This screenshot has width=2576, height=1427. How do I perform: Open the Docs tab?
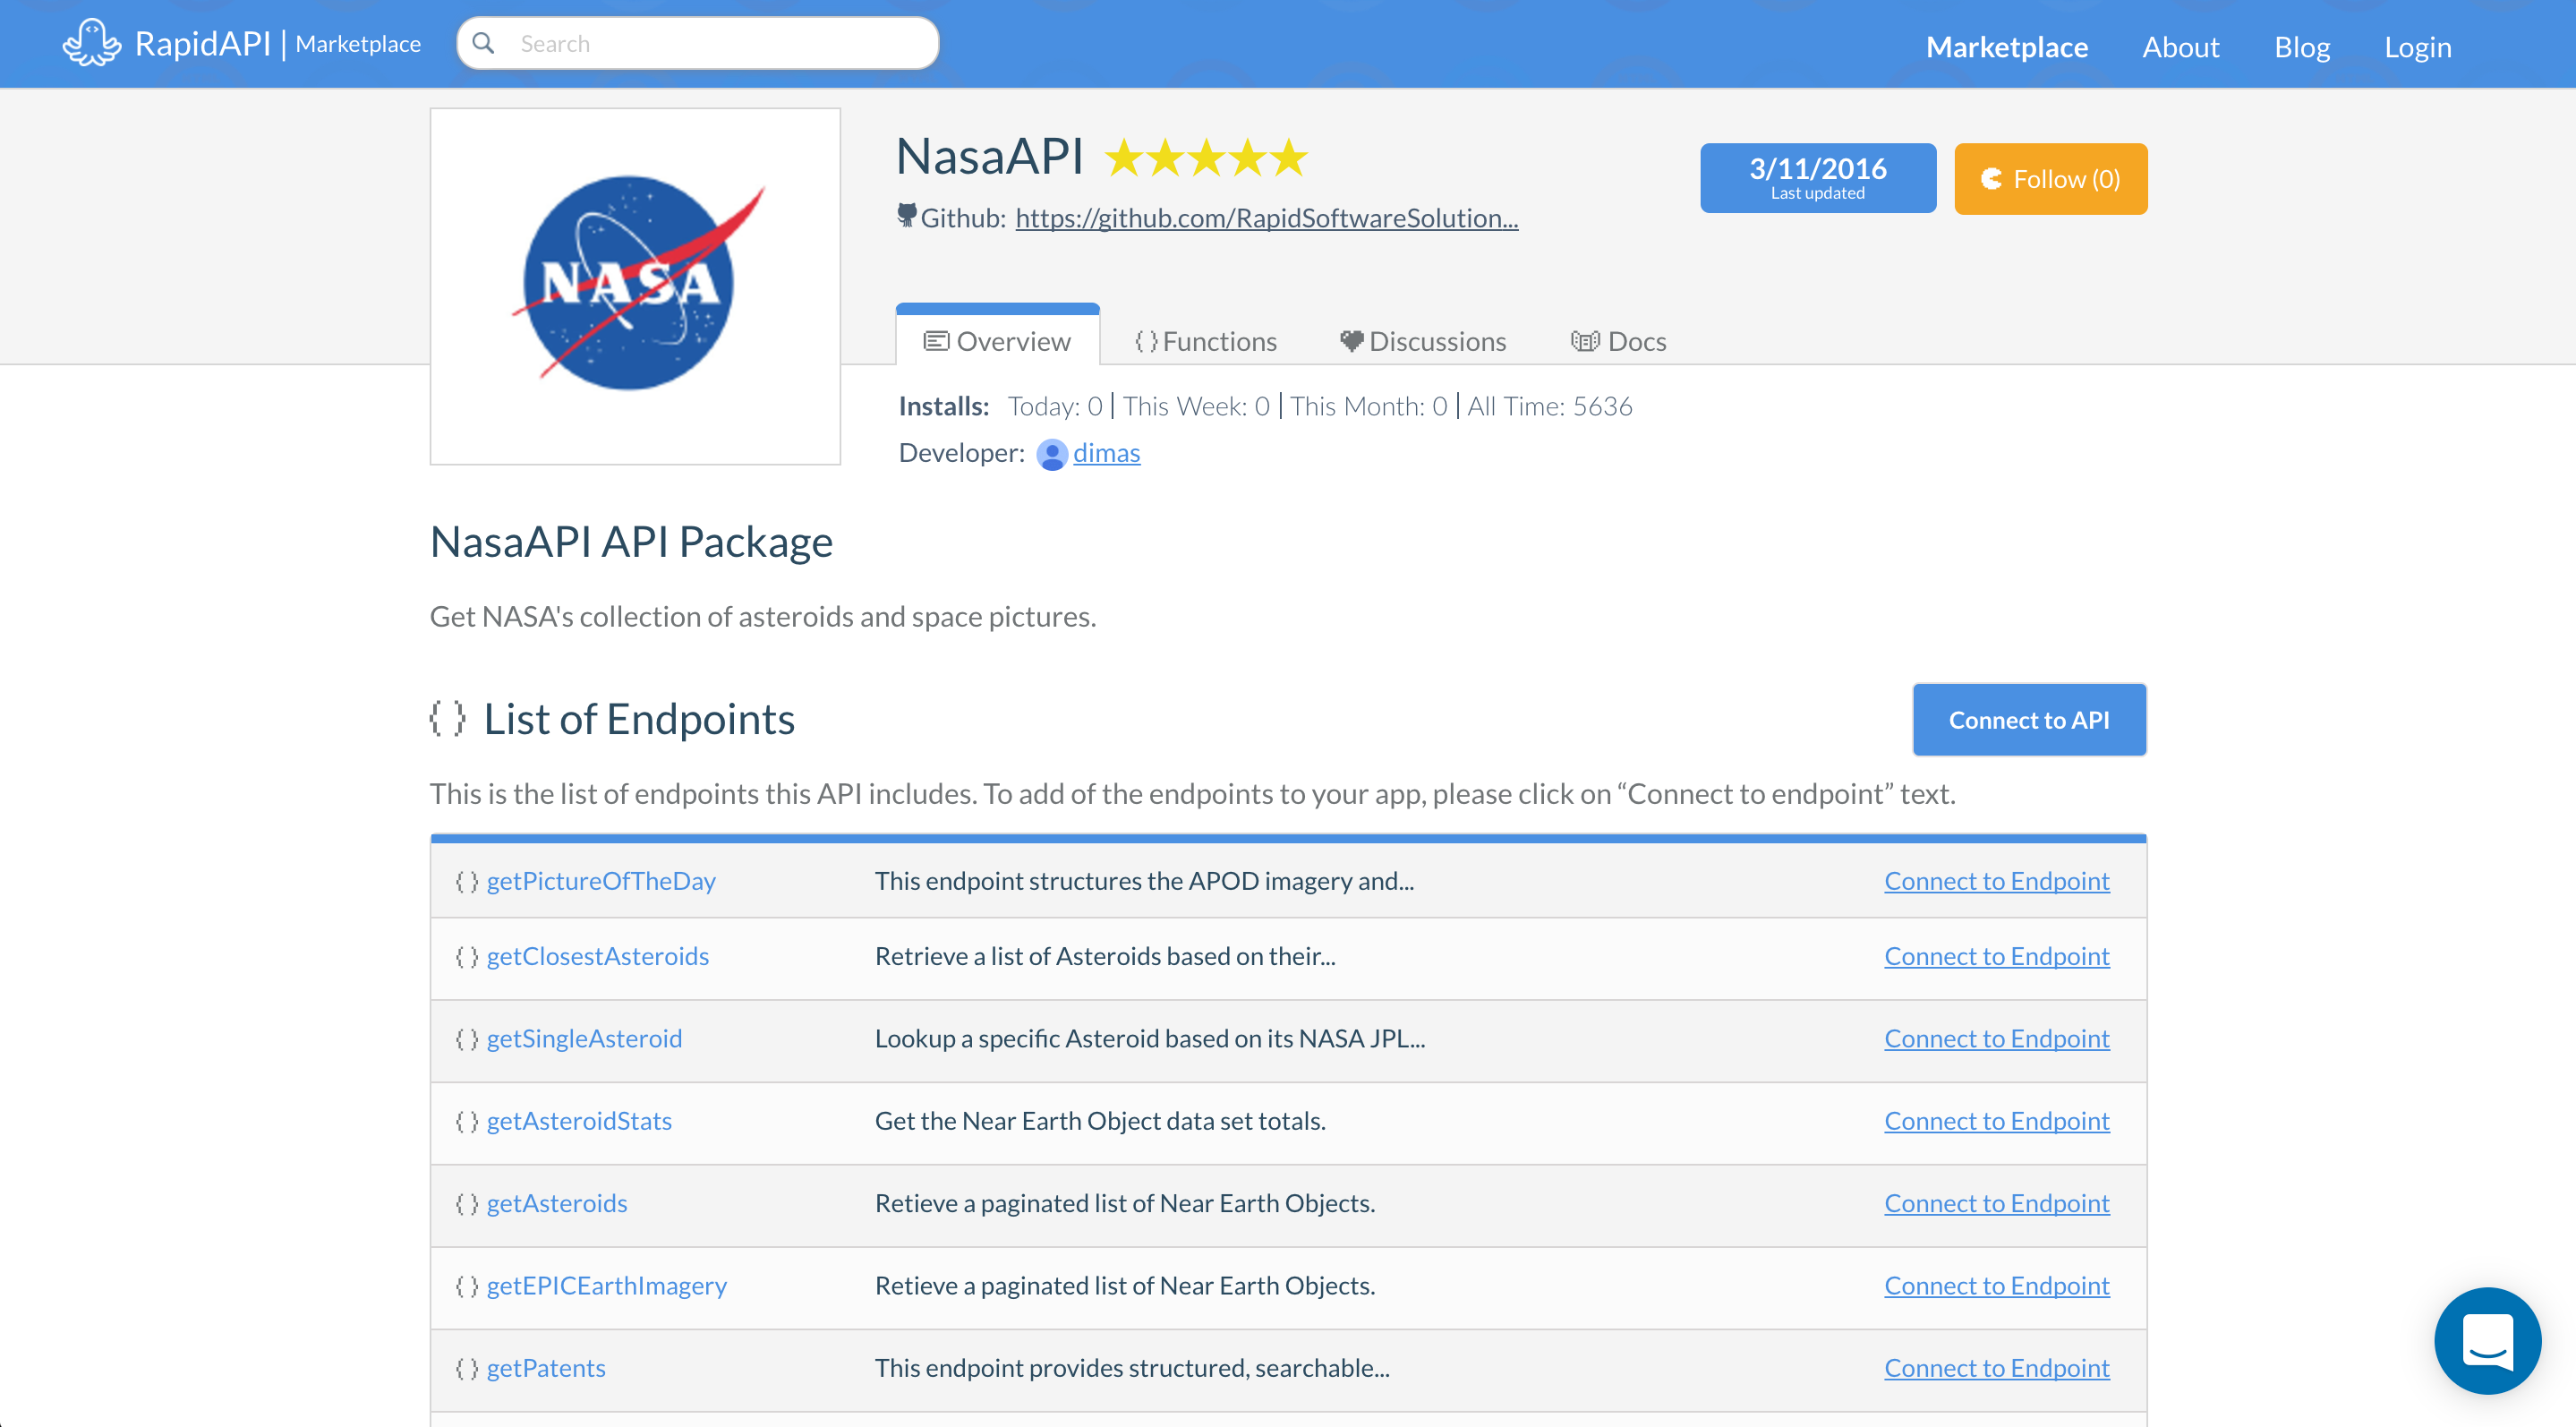click(1618, 341)
